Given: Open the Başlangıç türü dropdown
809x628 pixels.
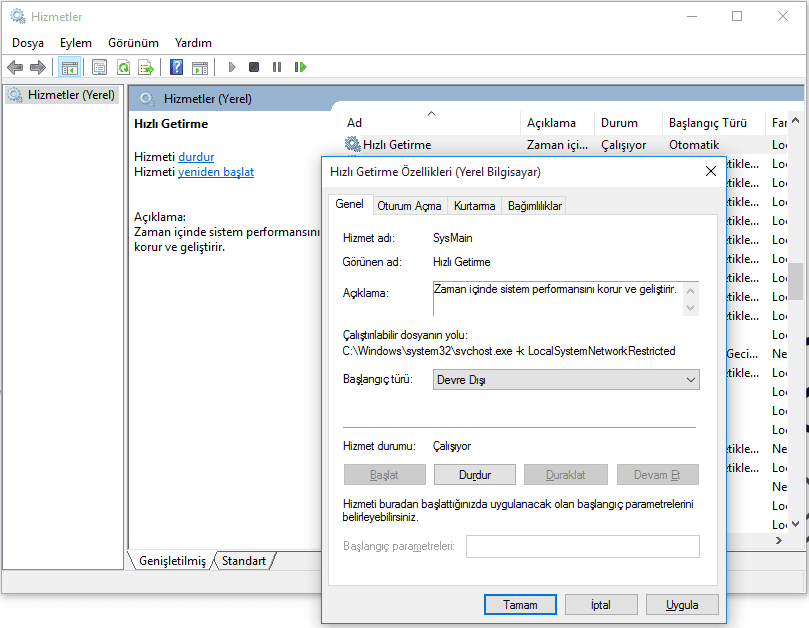Looking at the screenshot, I should [x=566, y=380].
